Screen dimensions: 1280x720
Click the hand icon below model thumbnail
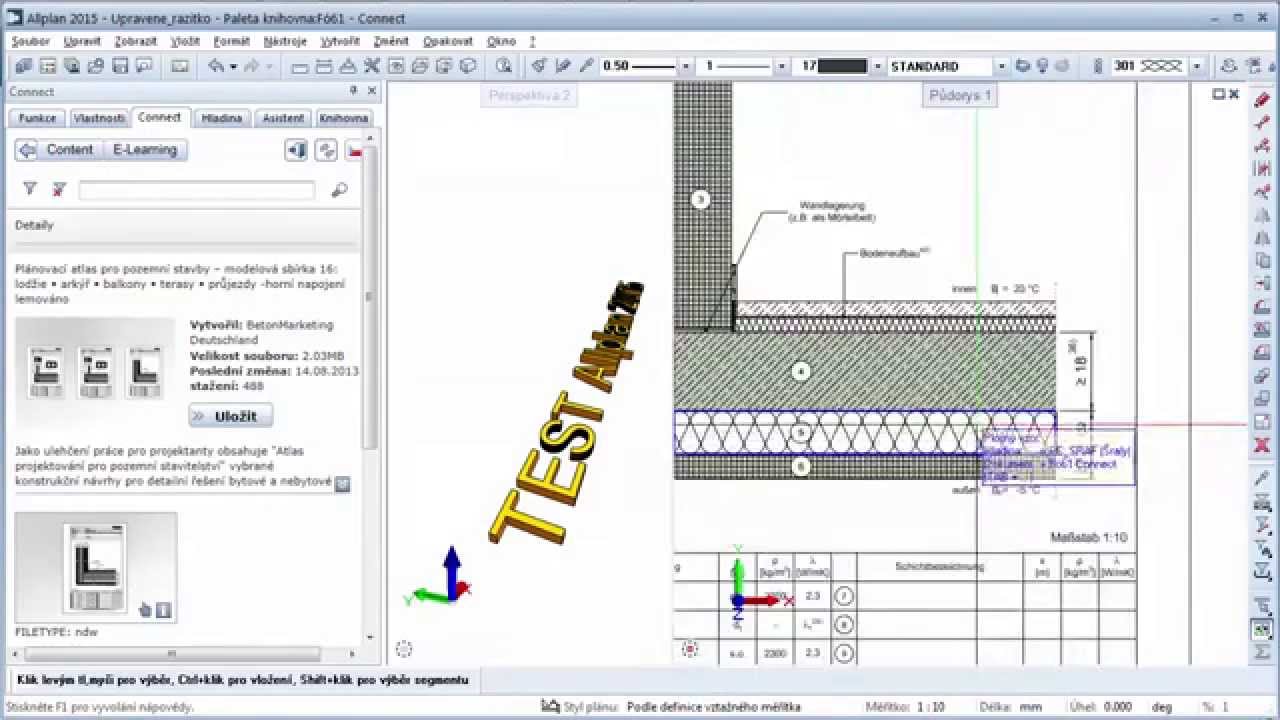coord(145,610)
